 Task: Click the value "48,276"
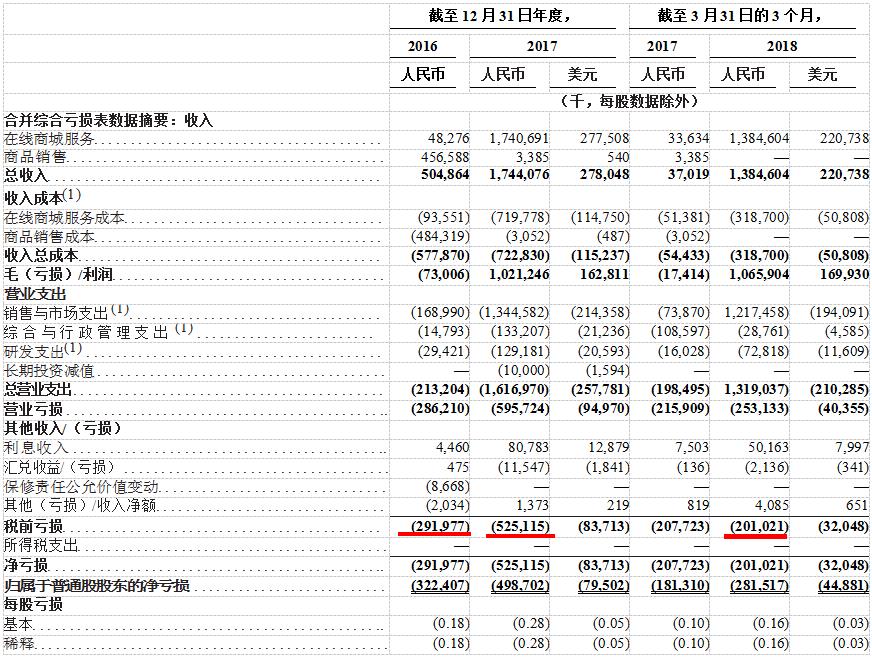(448, 138)
